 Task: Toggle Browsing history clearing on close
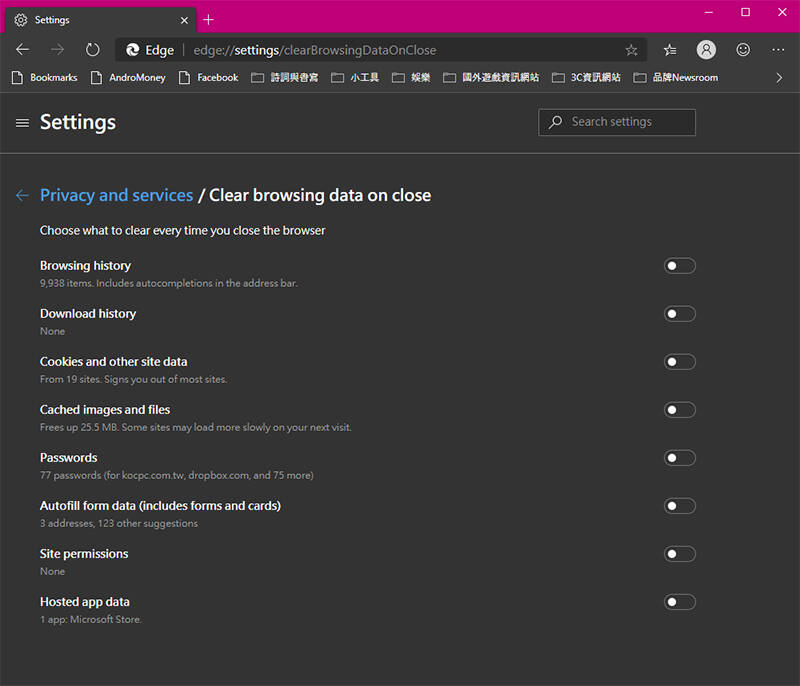tap(680, 266)
